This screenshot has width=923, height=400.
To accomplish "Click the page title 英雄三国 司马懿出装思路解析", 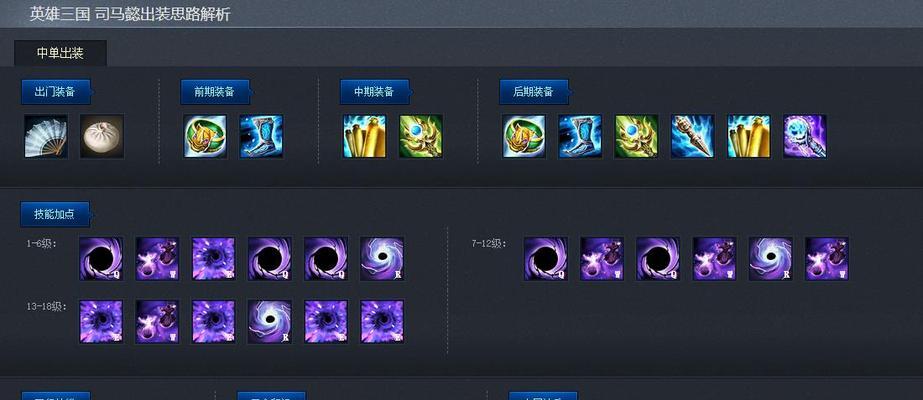I will tap(130, 14).
